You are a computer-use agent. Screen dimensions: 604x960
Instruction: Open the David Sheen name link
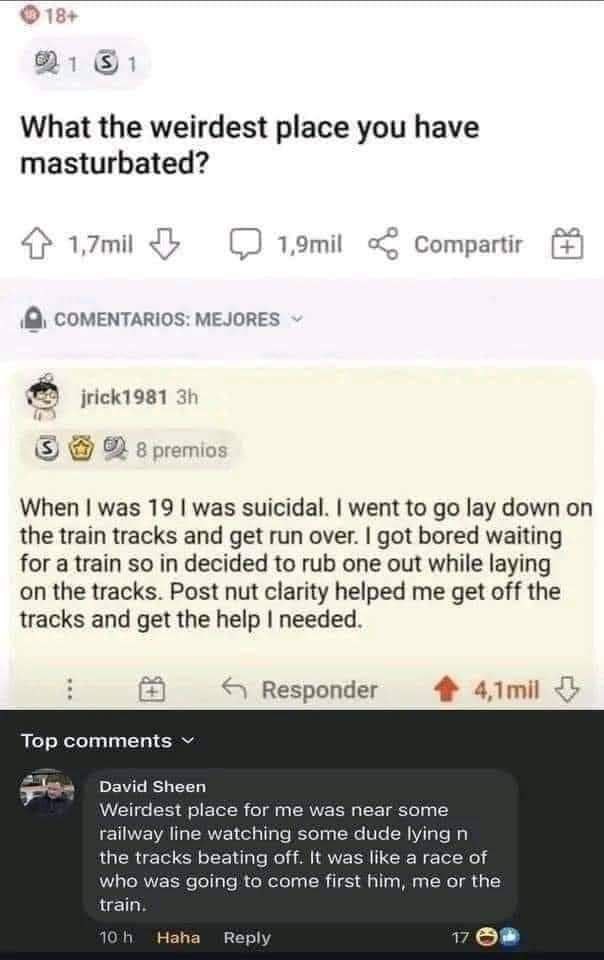(152, 787)
